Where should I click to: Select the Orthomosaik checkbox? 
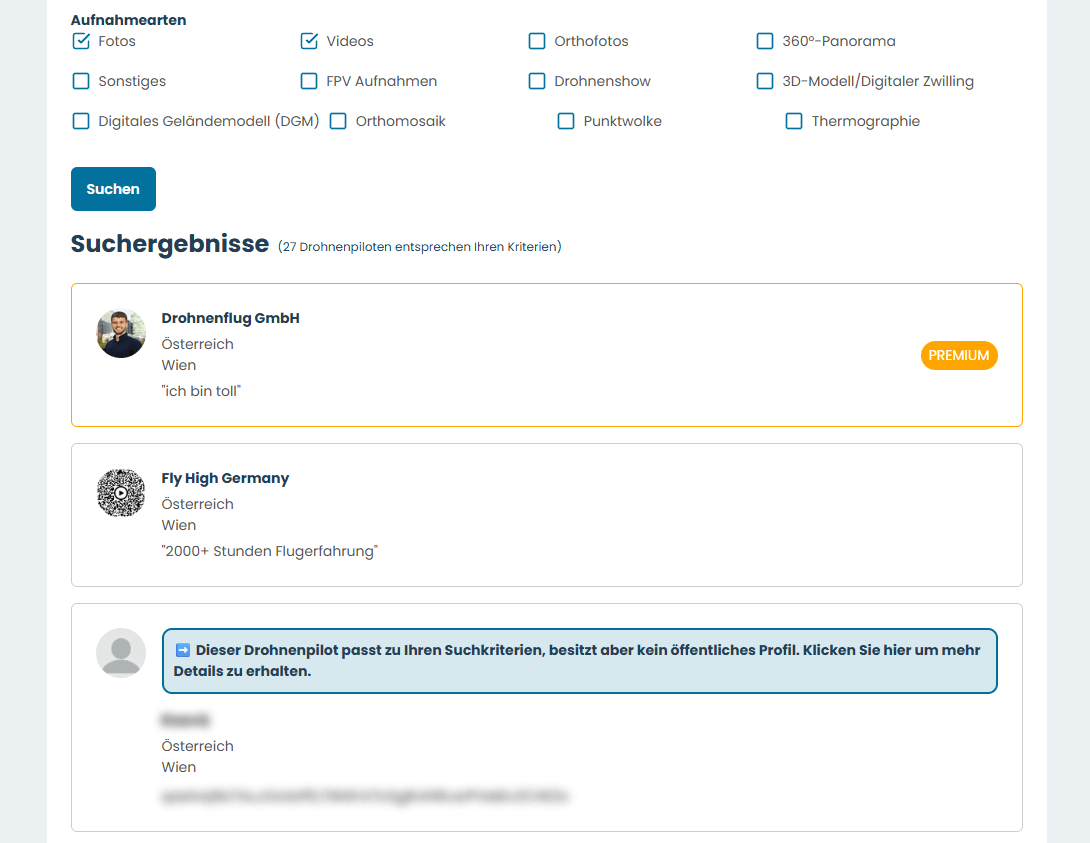pyautogui.click(x=338, y=121)
